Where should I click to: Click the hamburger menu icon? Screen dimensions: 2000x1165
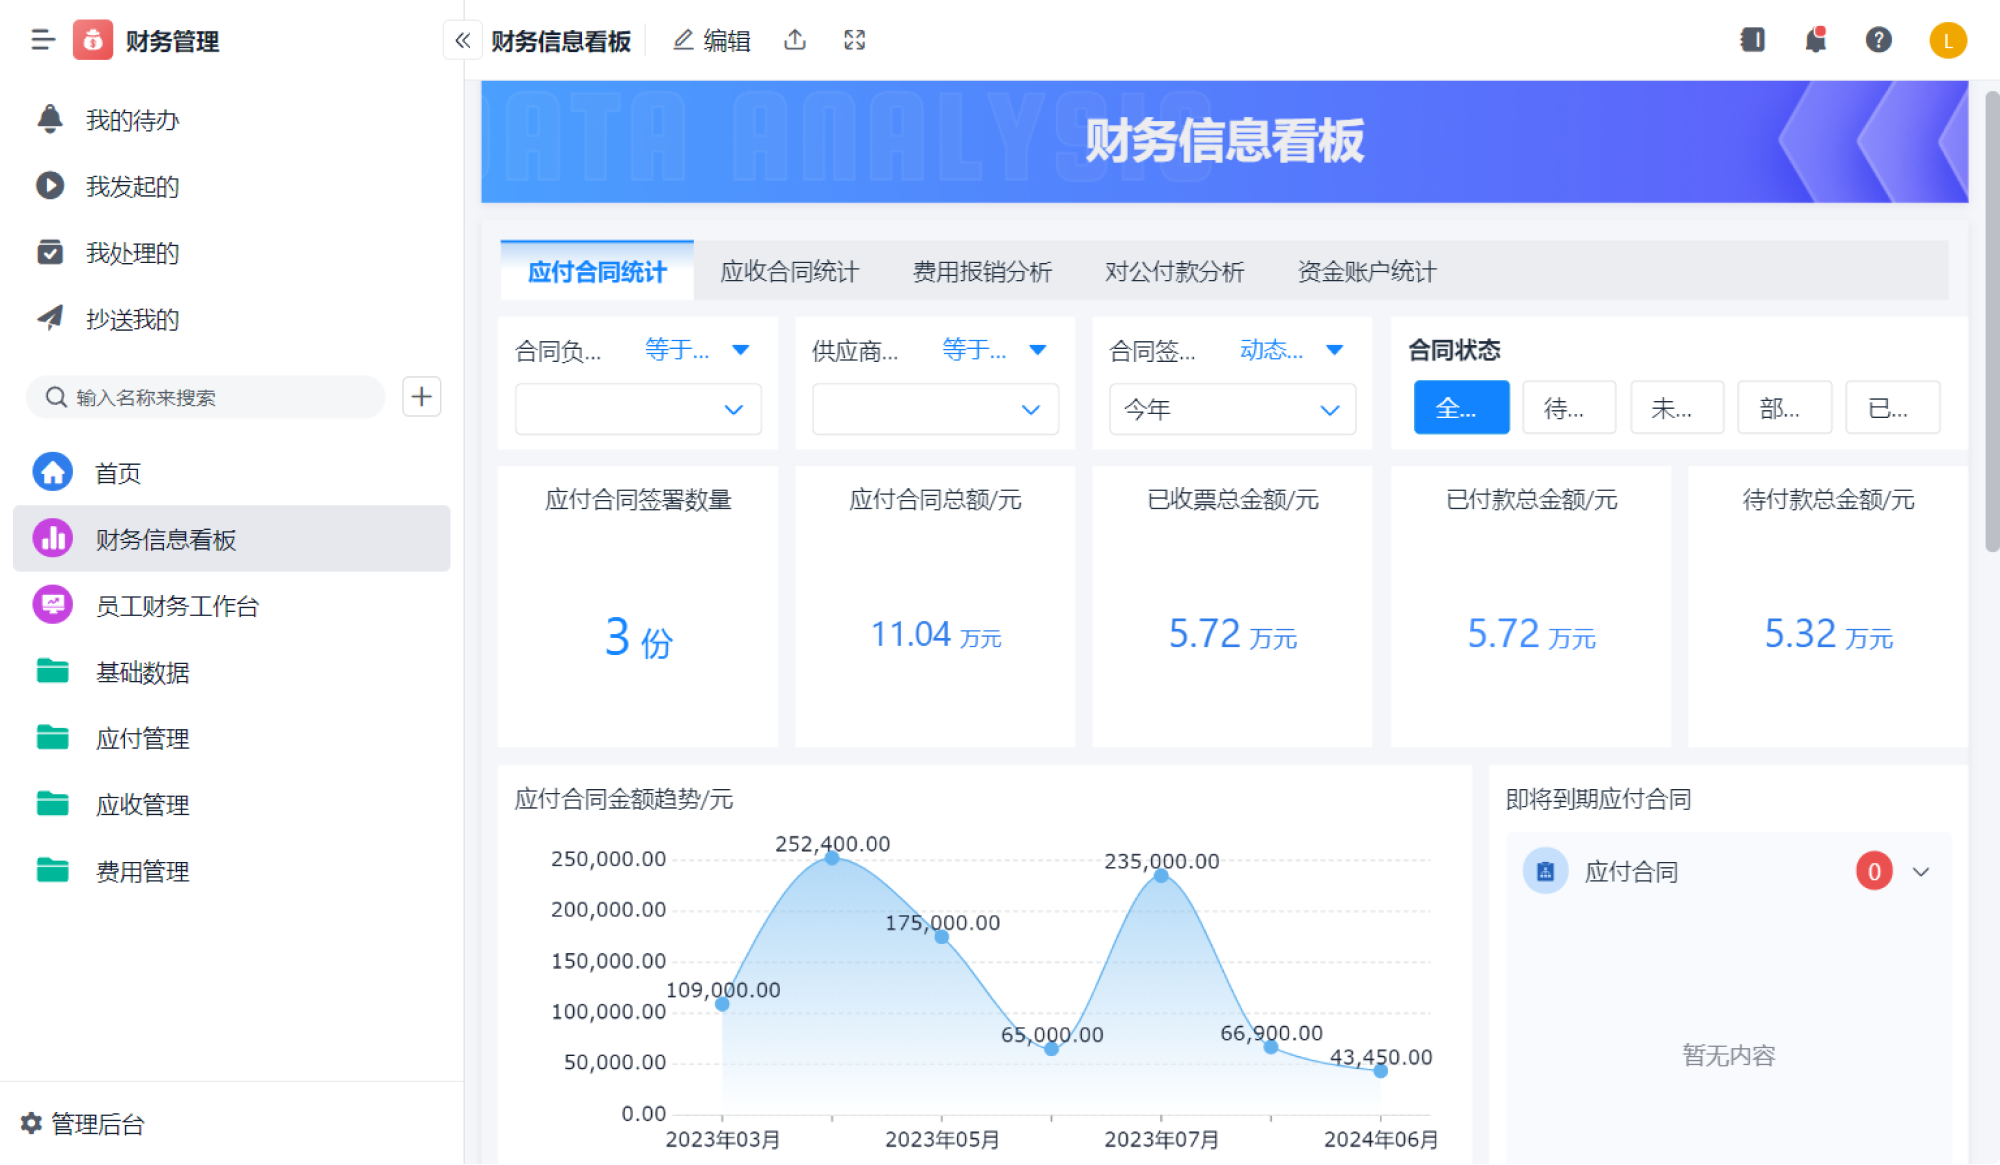[x=42, y=40]
